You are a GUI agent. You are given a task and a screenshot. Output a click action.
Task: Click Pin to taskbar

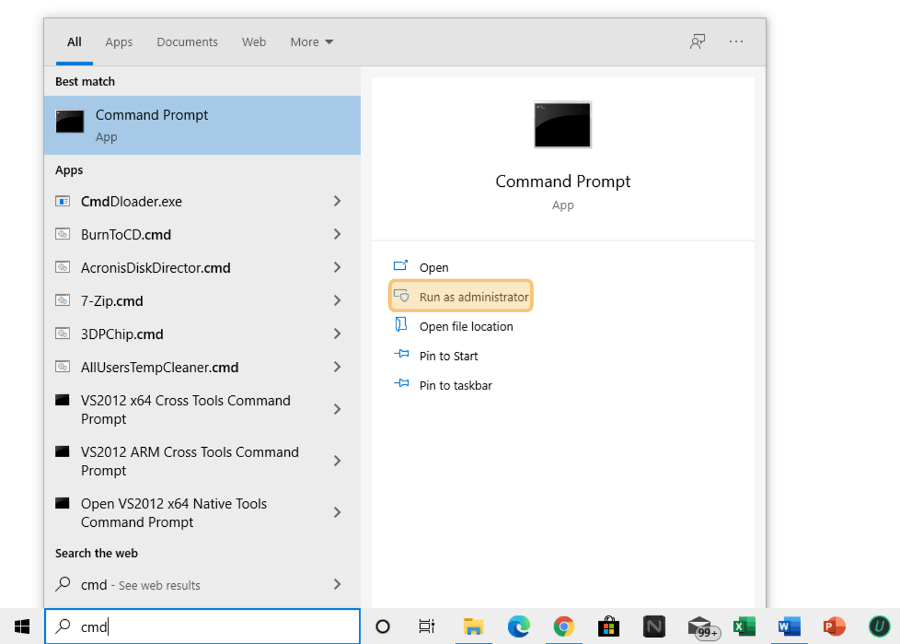point(443,385)
